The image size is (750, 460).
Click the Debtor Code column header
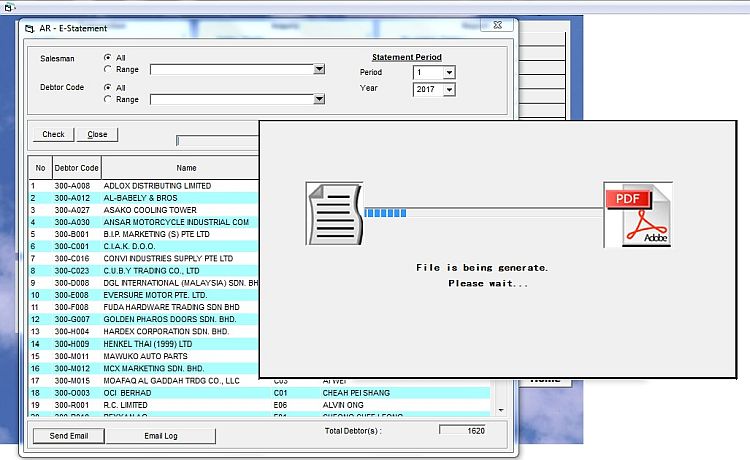(x=76, y=168)
